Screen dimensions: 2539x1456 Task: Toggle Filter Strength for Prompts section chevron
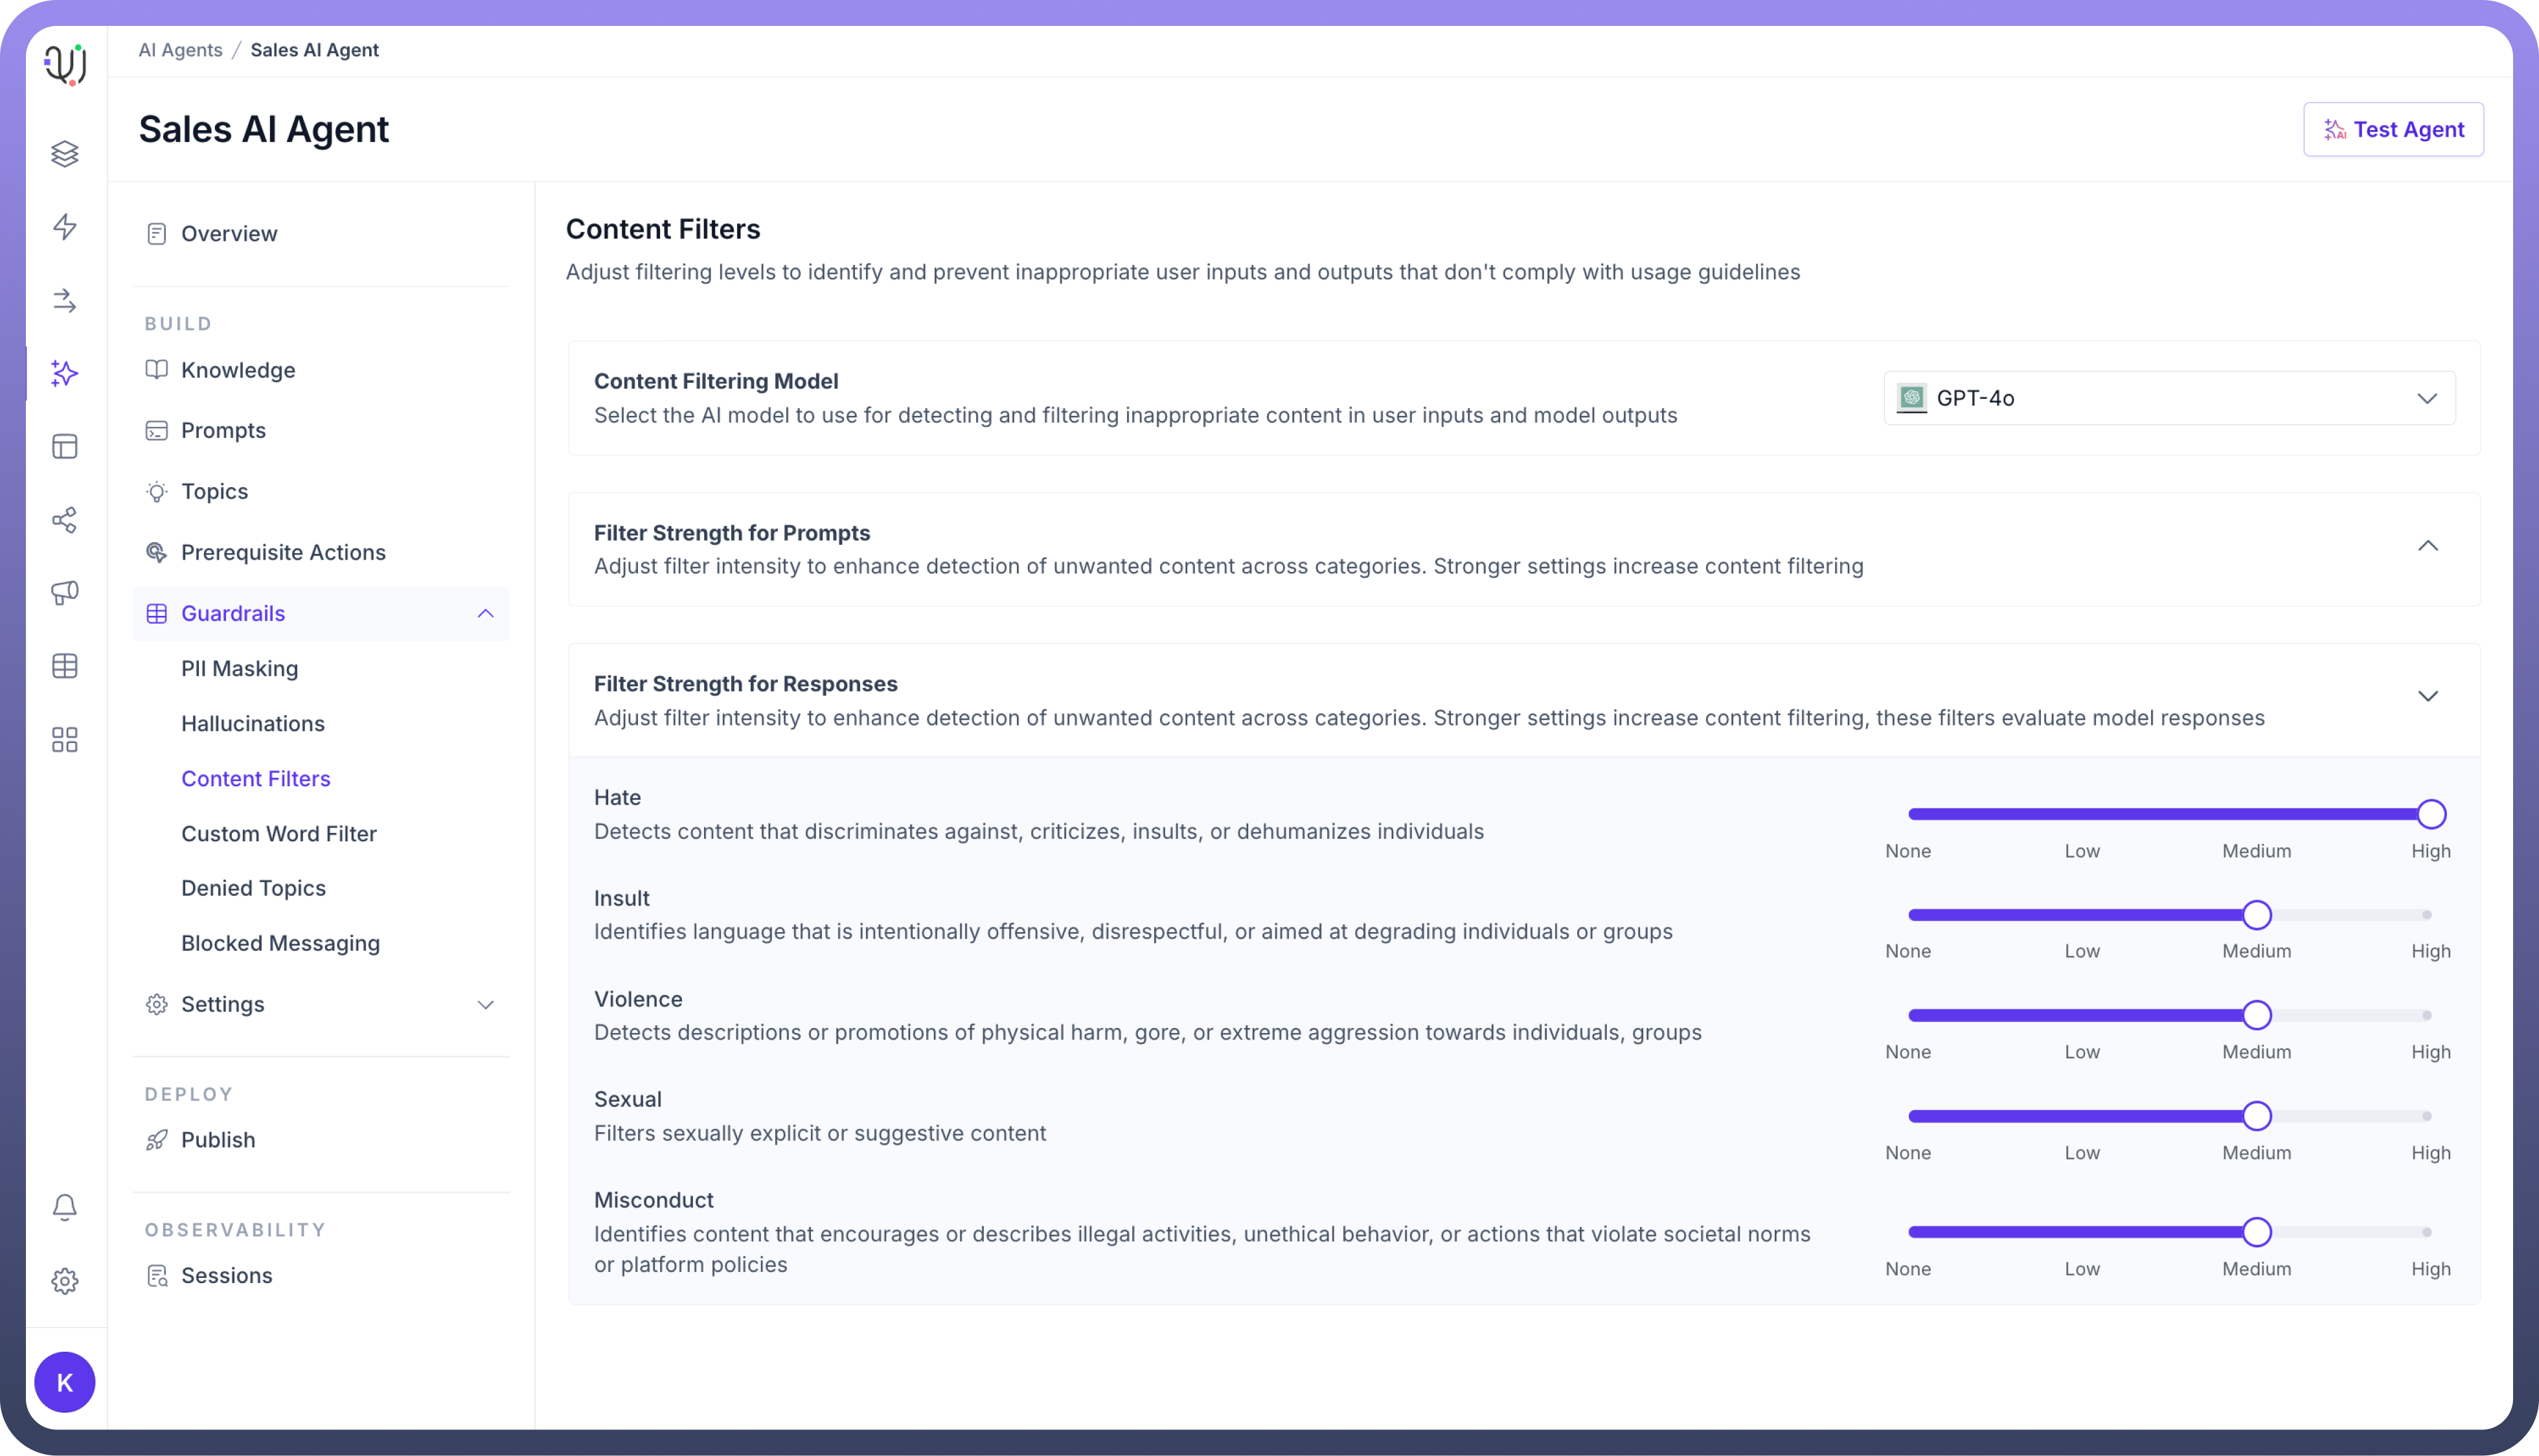coord(2427,546)
